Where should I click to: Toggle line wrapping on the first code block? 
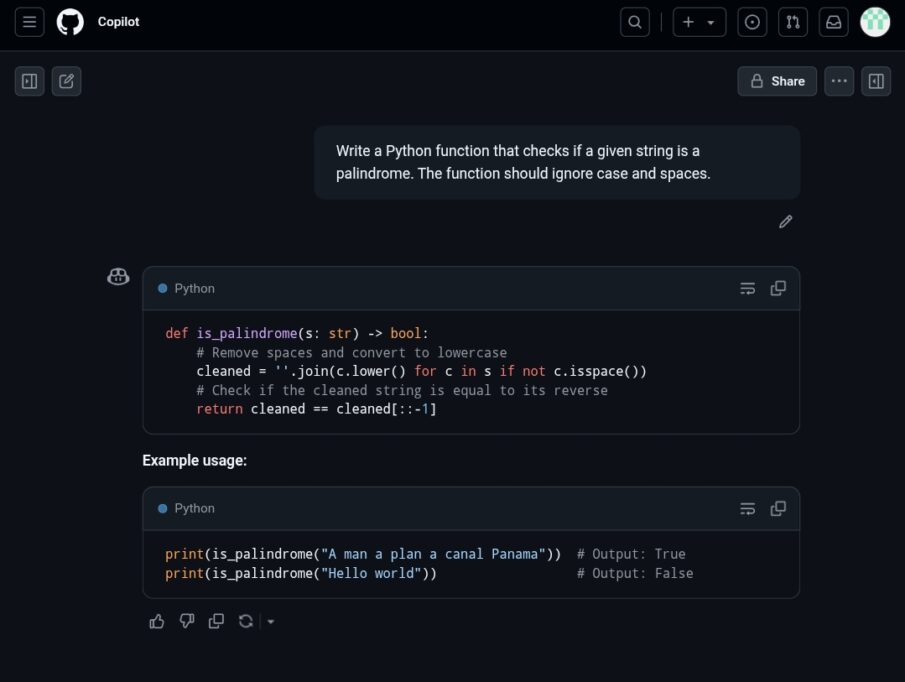click(x=747, y=288)
